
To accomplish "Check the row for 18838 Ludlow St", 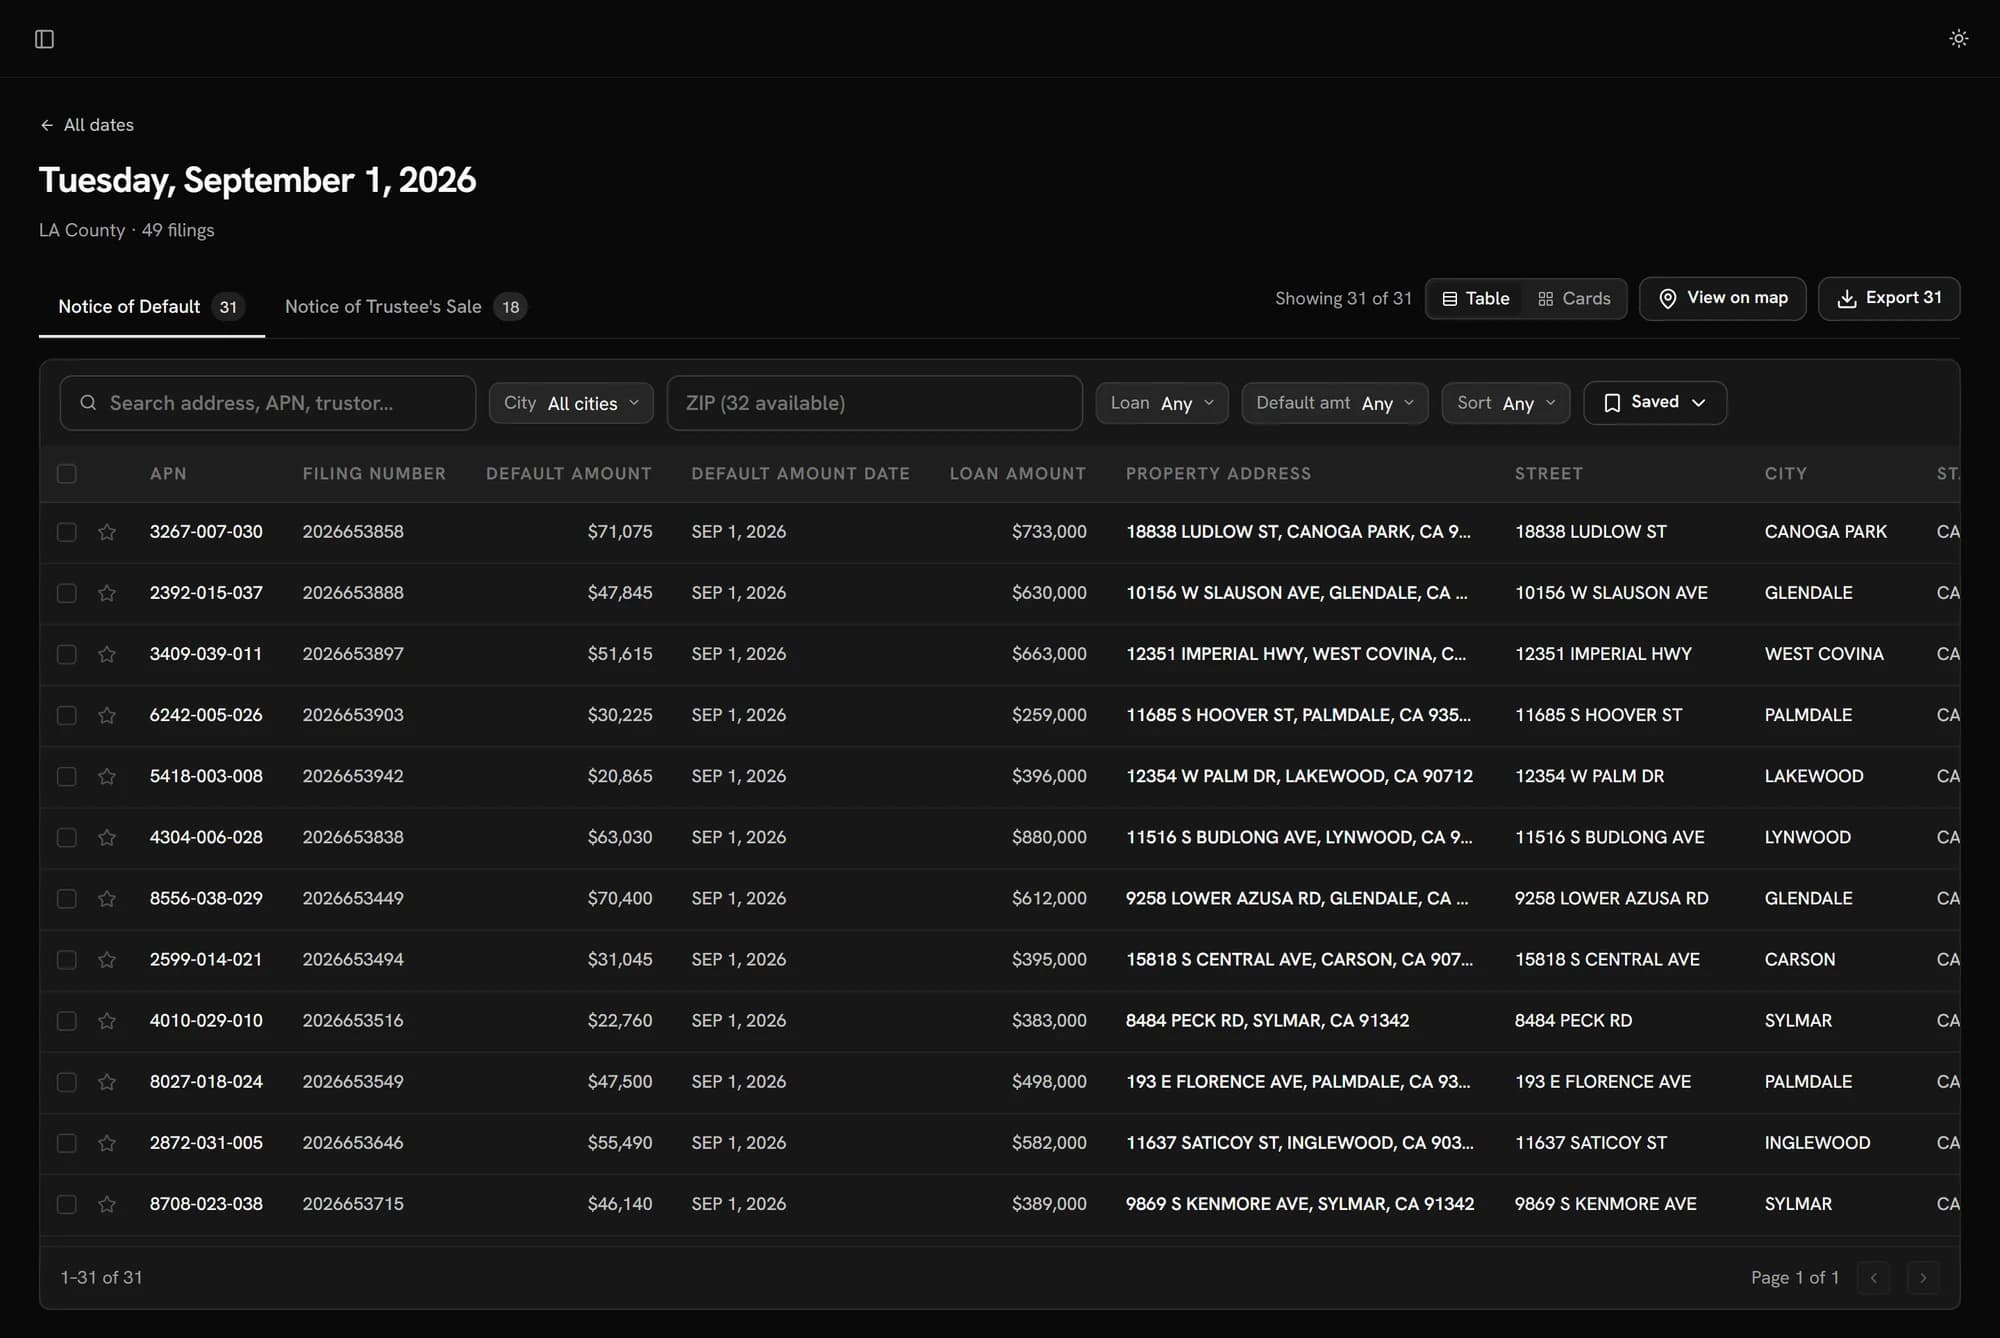I will 67,532.
